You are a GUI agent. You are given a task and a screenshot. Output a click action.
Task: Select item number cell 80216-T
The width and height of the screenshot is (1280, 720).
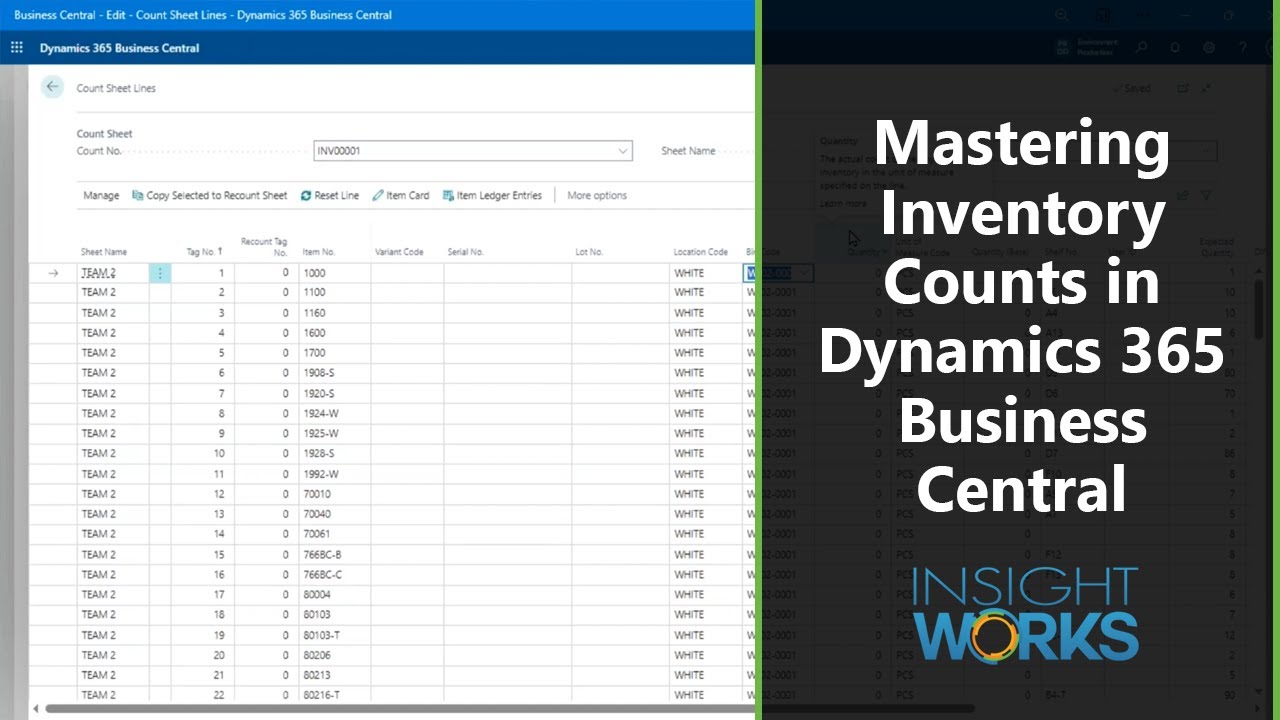click(335, 695)
